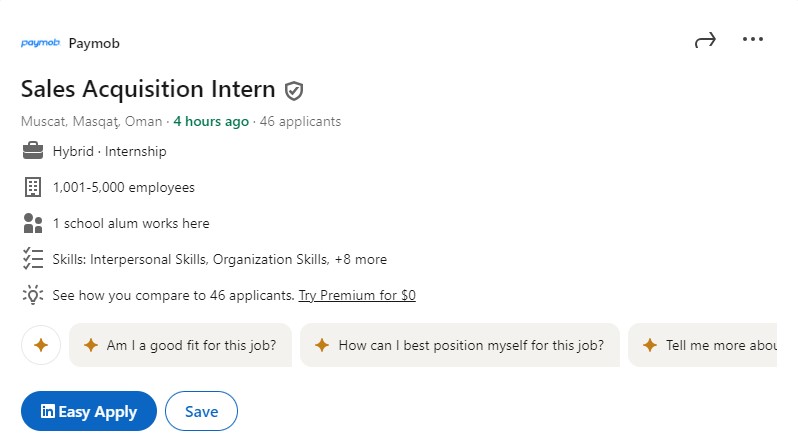The height and width of the screenshot is (439, 798).
Task: Click the checklist icon beside Skills
Action: pos(33,259)
